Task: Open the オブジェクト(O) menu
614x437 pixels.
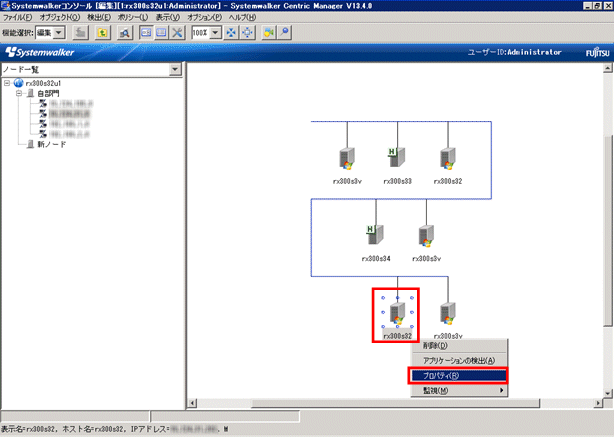Action: click(x=60, y=17)
